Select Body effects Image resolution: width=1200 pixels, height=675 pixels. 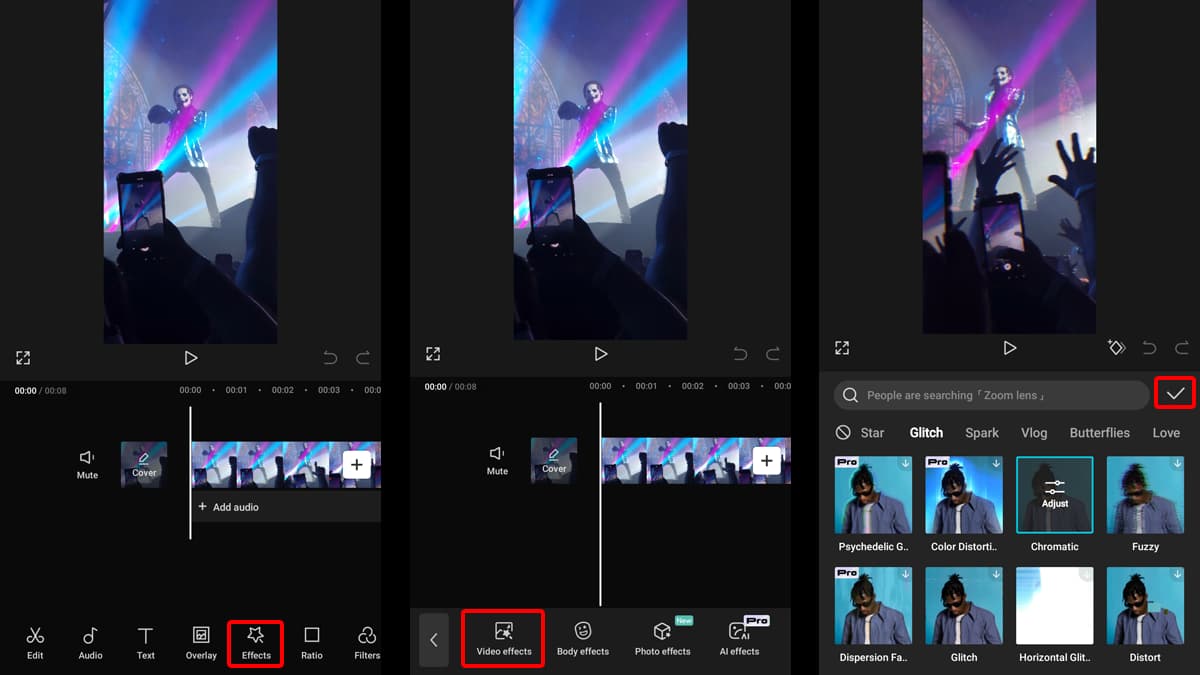point(582,637)
